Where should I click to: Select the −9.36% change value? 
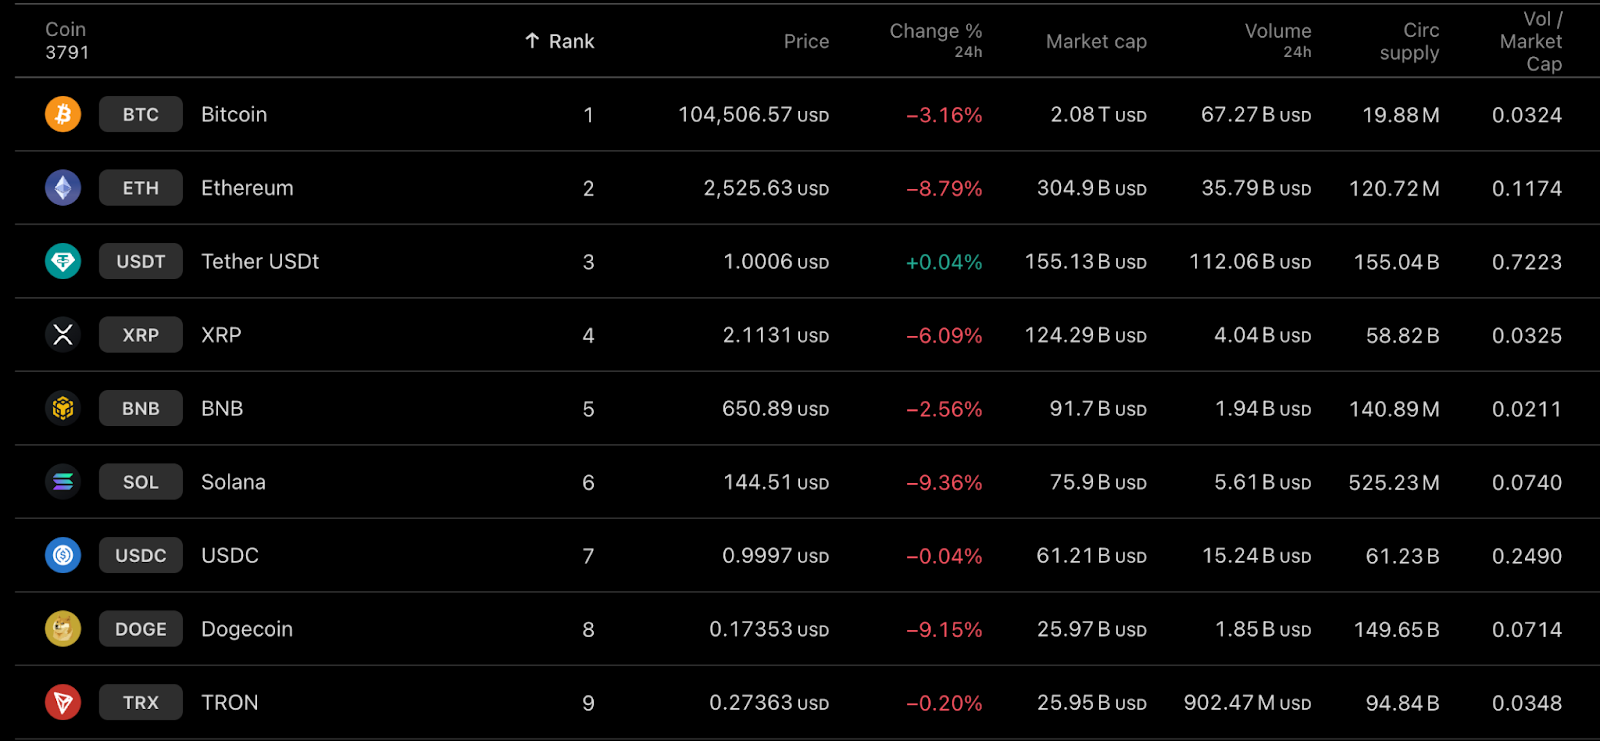pyautogui.click(x=944, y=482)
